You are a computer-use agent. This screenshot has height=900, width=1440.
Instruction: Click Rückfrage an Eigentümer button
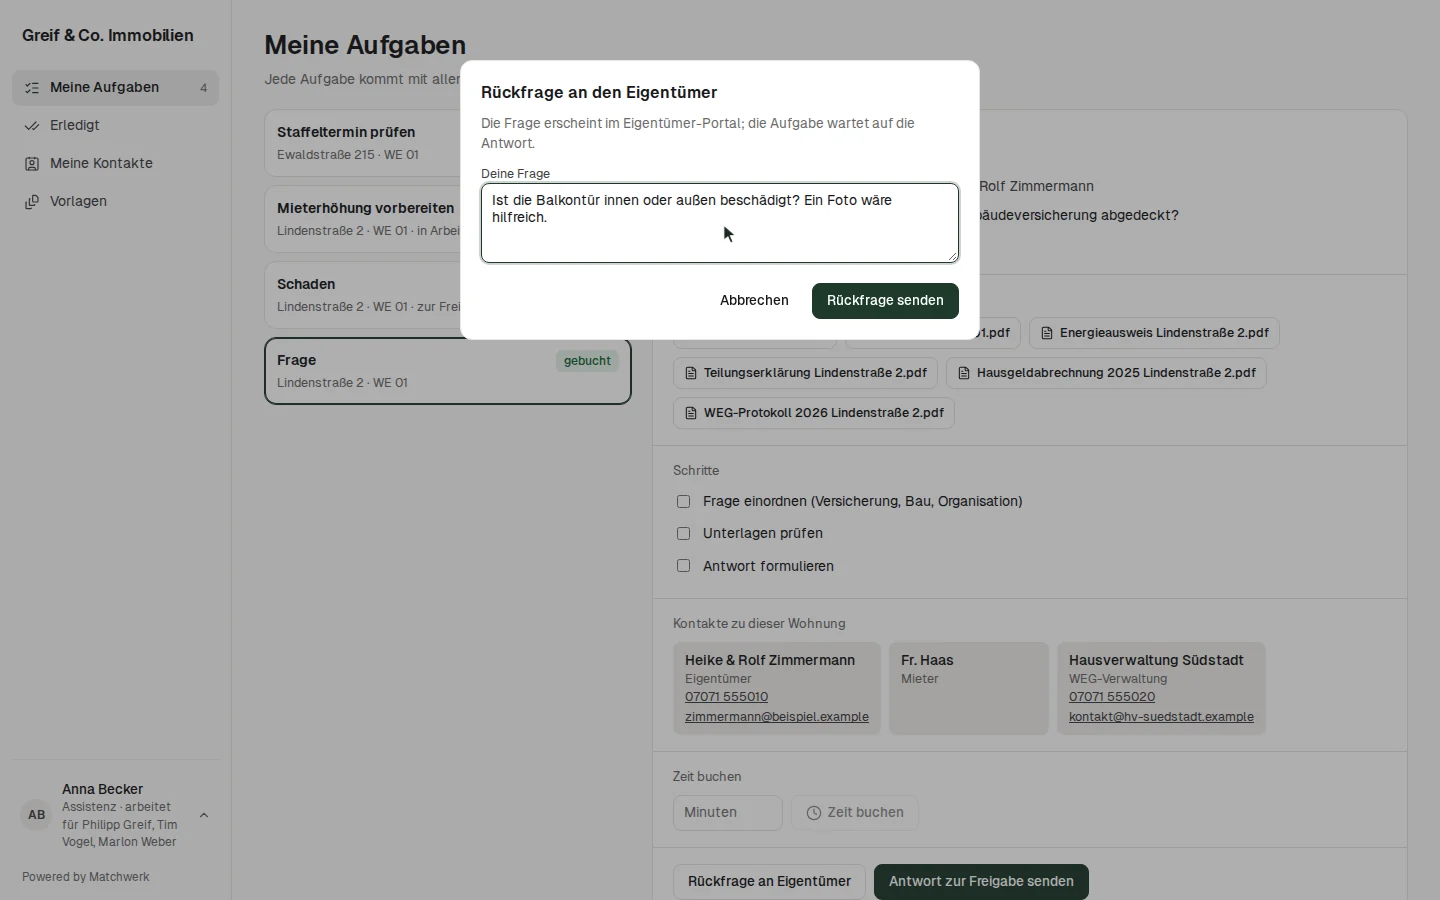pyautogui.click(x=769, y=882)
